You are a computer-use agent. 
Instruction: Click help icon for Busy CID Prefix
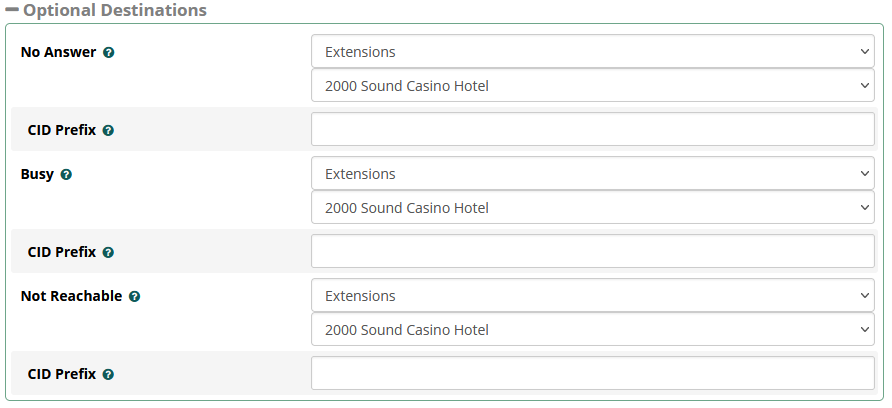point(108,252)
